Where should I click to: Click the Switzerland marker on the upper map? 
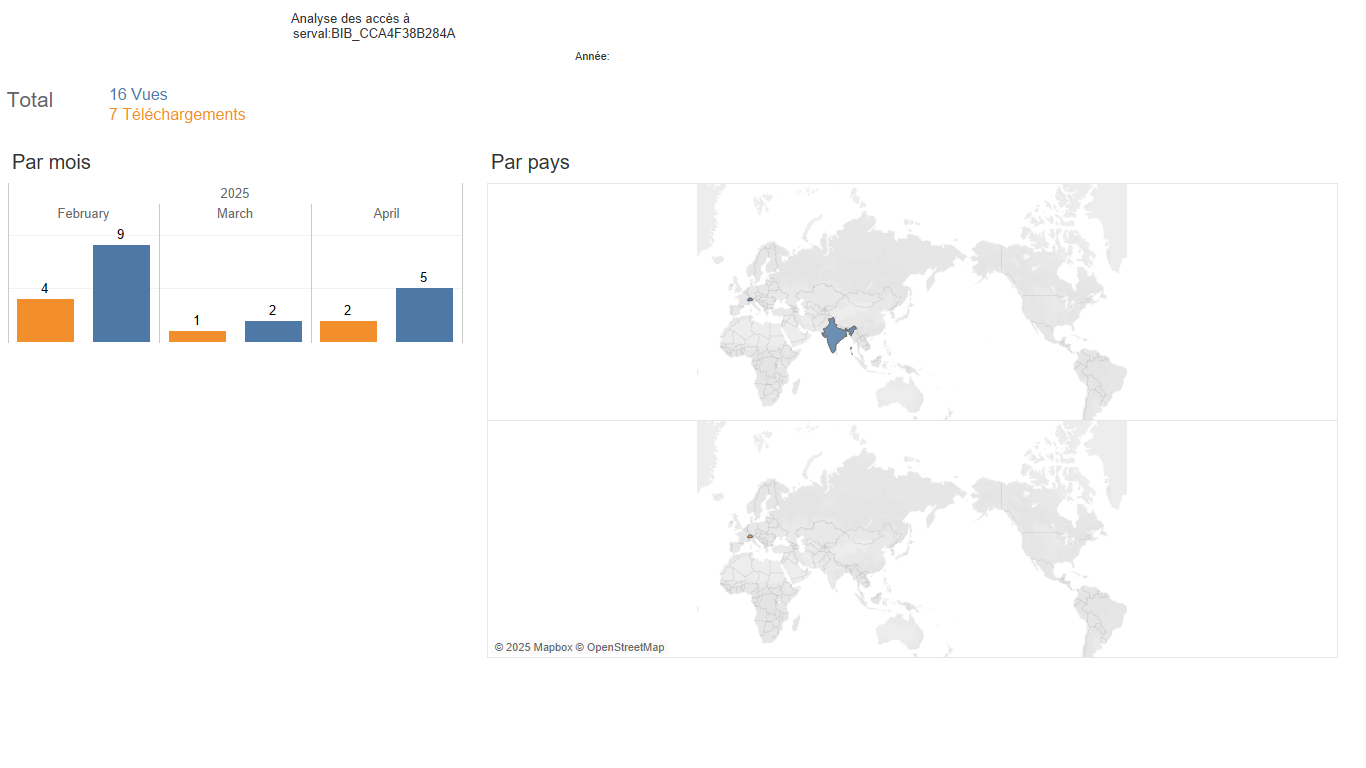coord(749,299)
